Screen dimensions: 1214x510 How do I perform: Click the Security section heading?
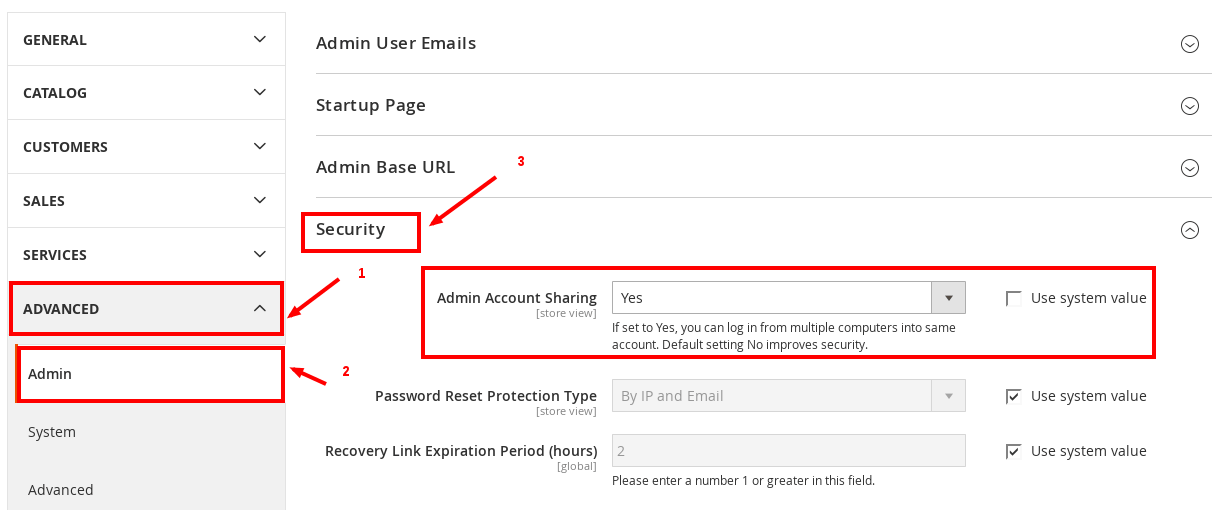[350, 229]
